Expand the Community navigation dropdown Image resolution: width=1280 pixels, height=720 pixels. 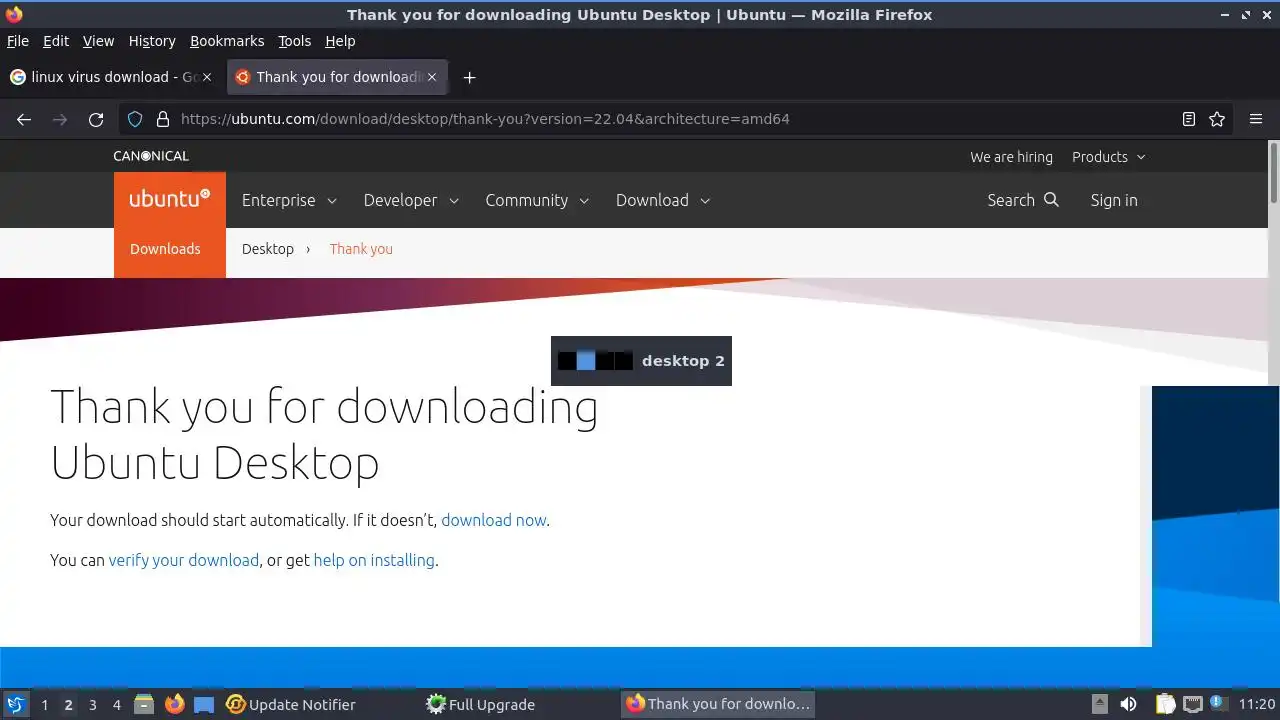coord(537,200)
